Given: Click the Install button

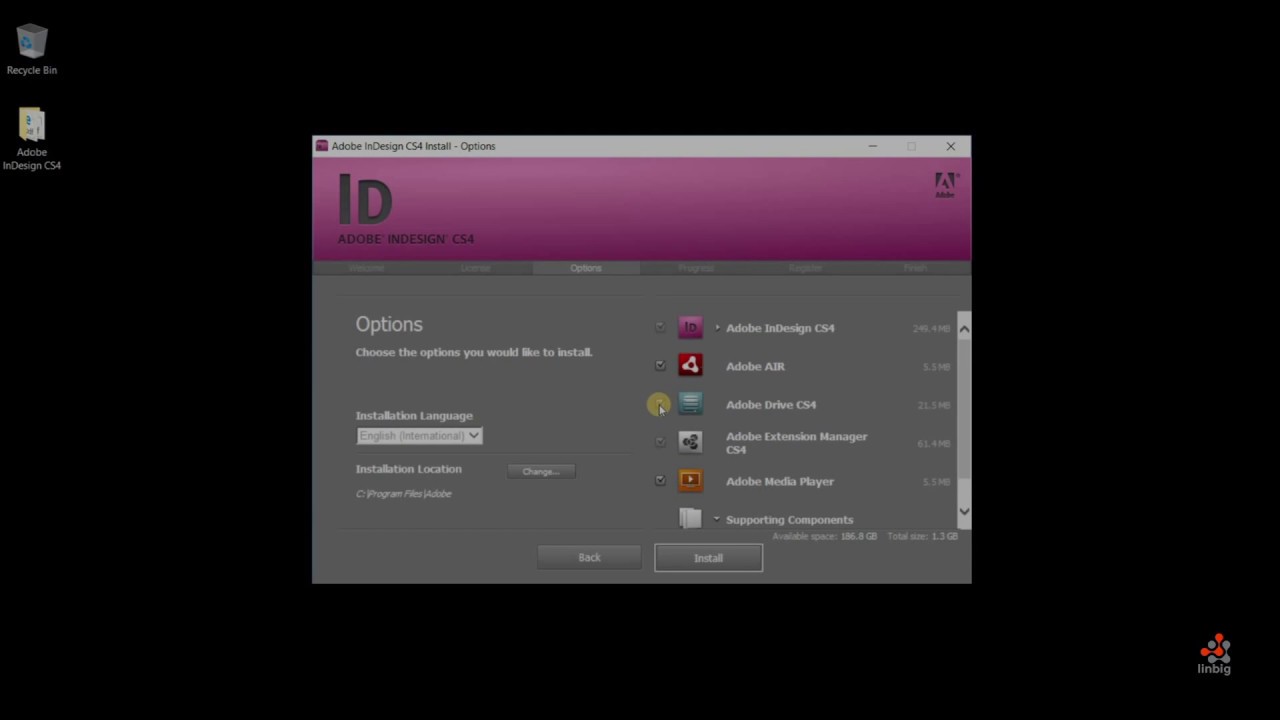Looking at the screenshot, I should [x=708, y=558].
